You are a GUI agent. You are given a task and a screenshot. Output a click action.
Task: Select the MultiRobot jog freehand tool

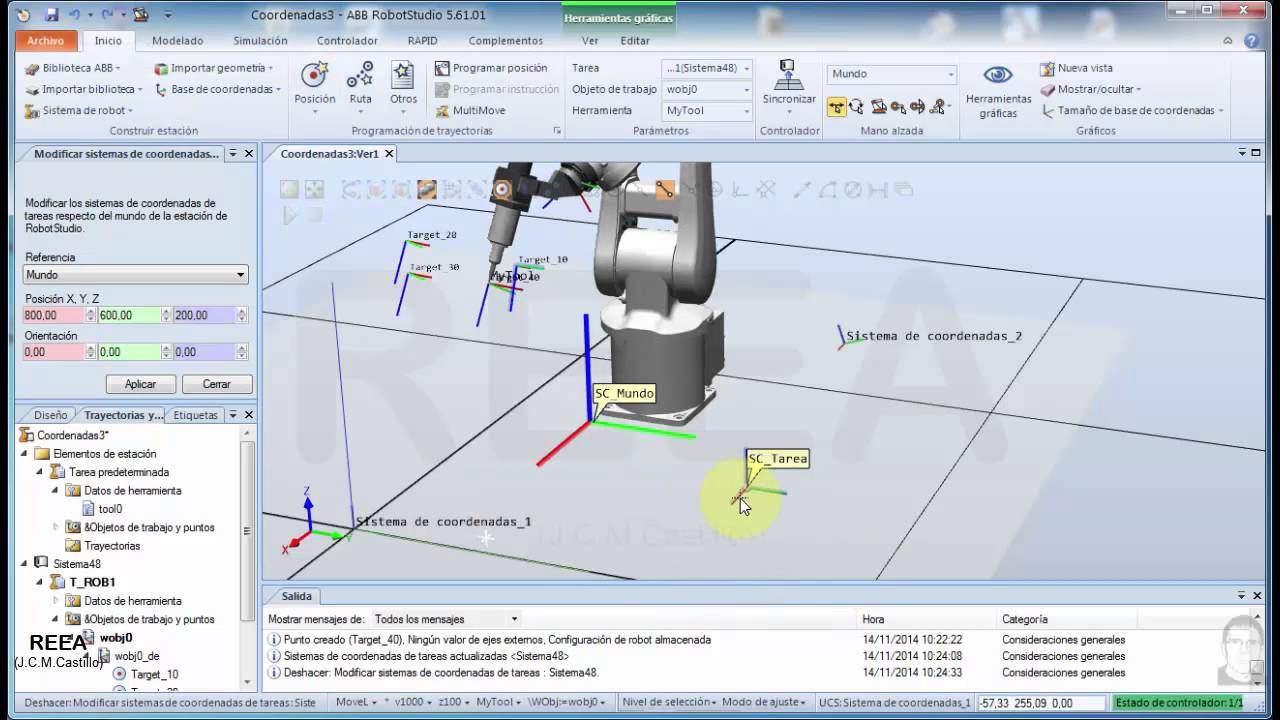coord(938,106)
